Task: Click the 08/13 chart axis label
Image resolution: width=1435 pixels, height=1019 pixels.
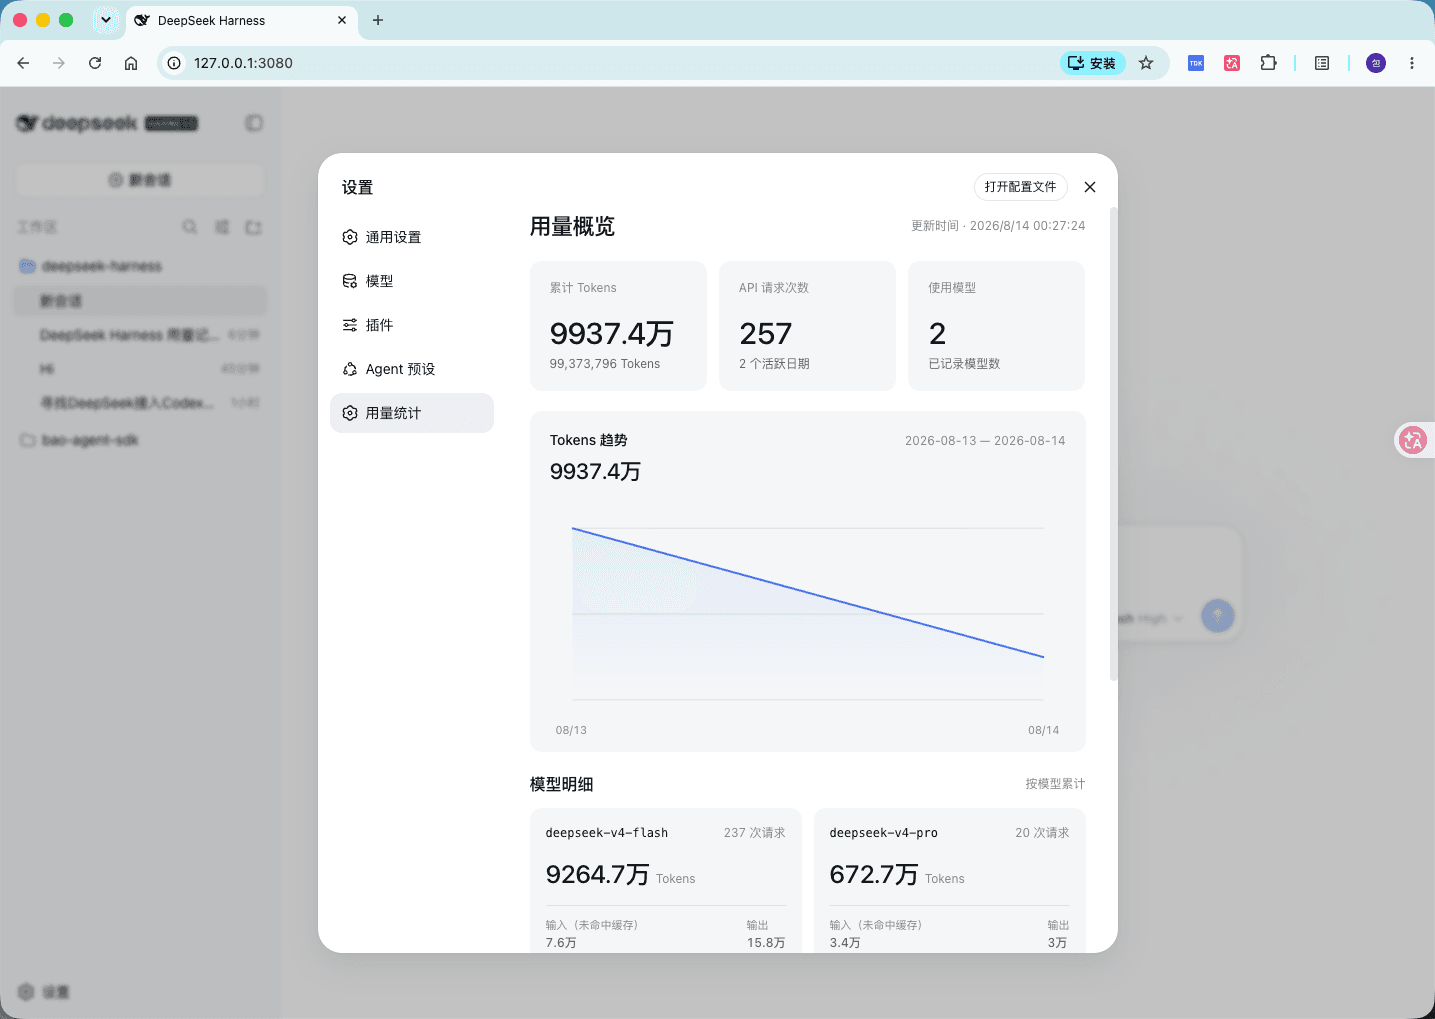Action: pos(571,731)
